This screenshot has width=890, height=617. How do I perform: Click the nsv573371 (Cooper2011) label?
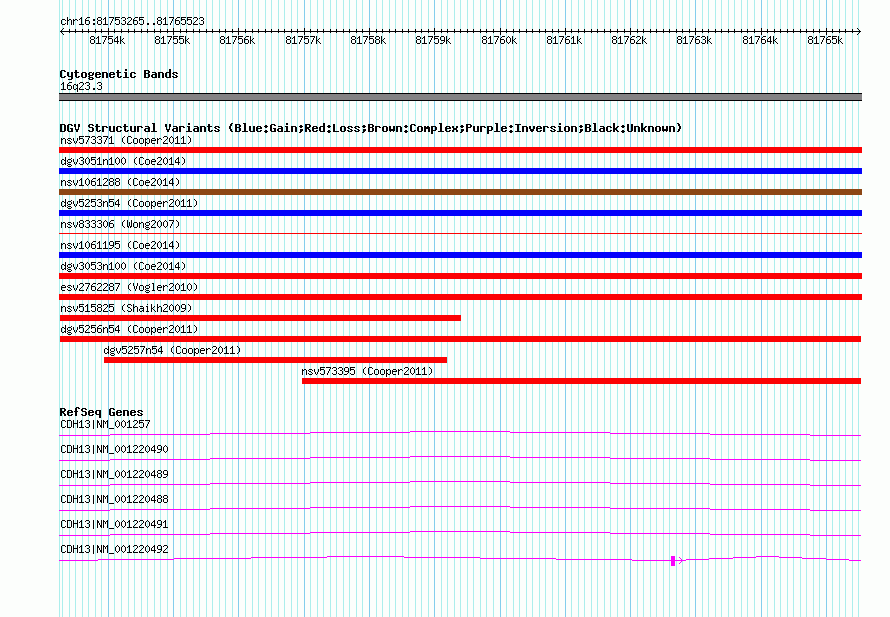pos(126,140)
